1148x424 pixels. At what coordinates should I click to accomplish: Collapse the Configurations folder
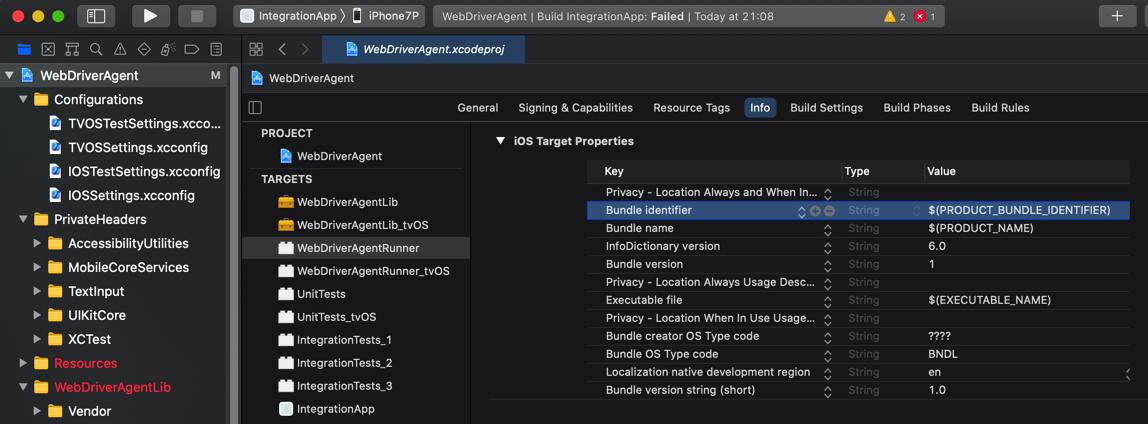(x=23, y=100)
